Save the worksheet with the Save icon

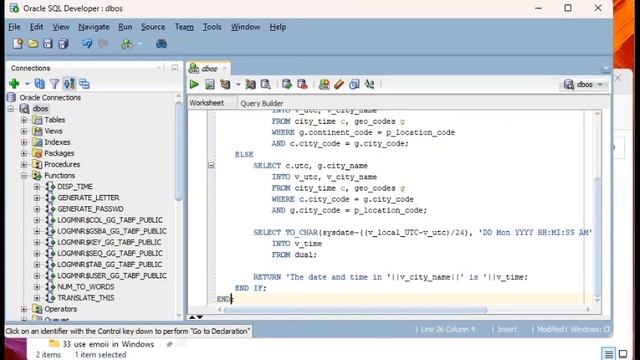click(48, 44)
